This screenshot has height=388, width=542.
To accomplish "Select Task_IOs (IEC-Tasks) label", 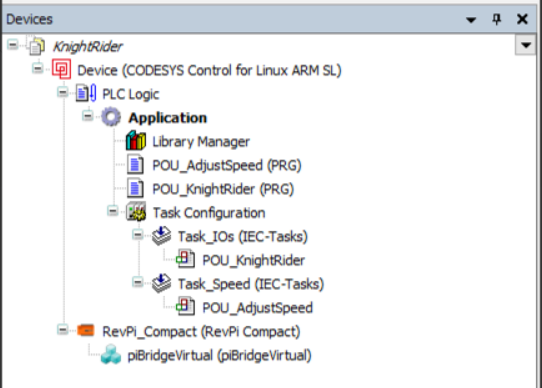I will click(x=243, y=237).
